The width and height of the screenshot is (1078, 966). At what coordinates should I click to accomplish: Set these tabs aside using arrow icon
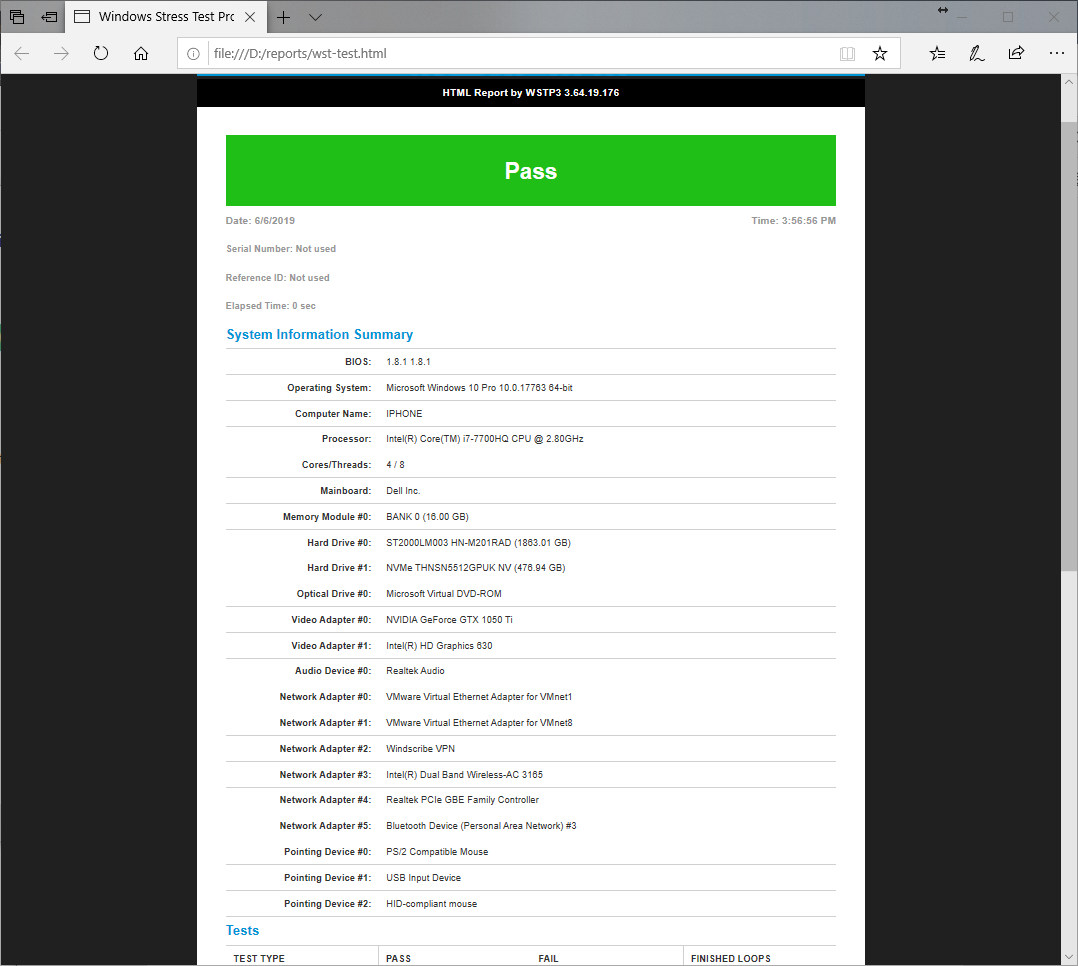49,17
